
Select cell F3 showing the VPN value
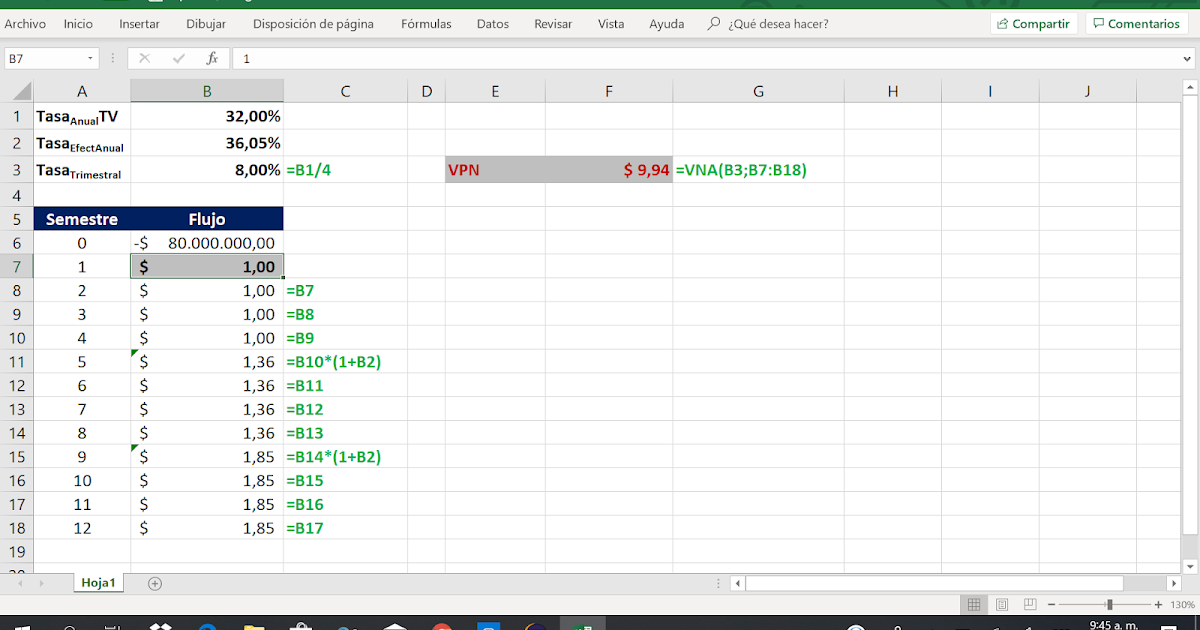click(608, 170)
